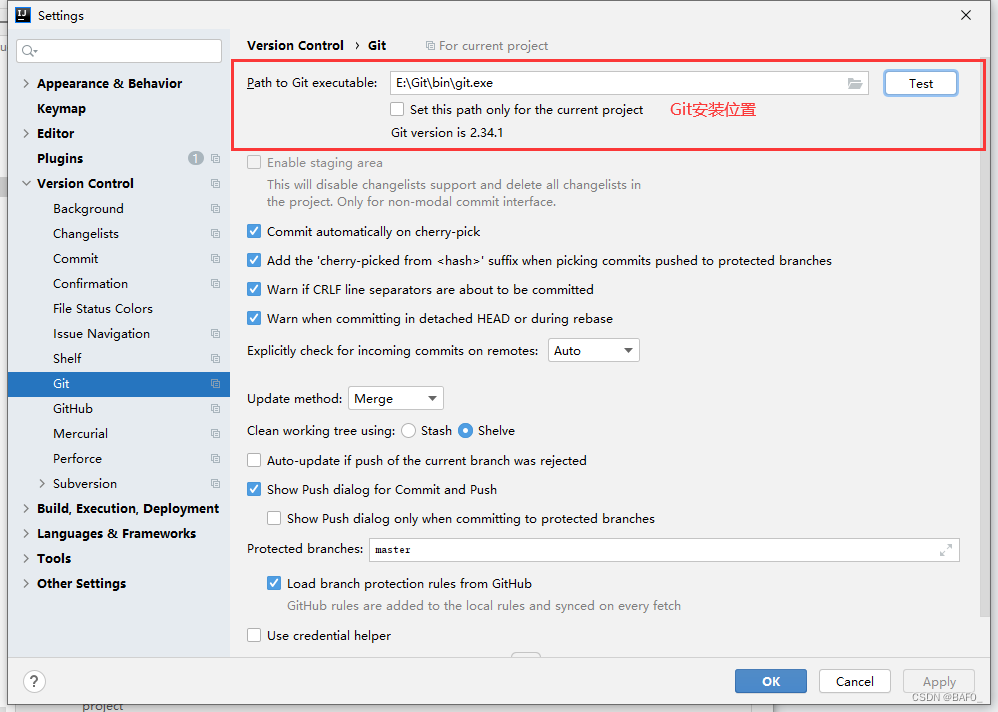Click the Test button for Git executable
Viewport: 998px width, 712px height.
(920, 83)
